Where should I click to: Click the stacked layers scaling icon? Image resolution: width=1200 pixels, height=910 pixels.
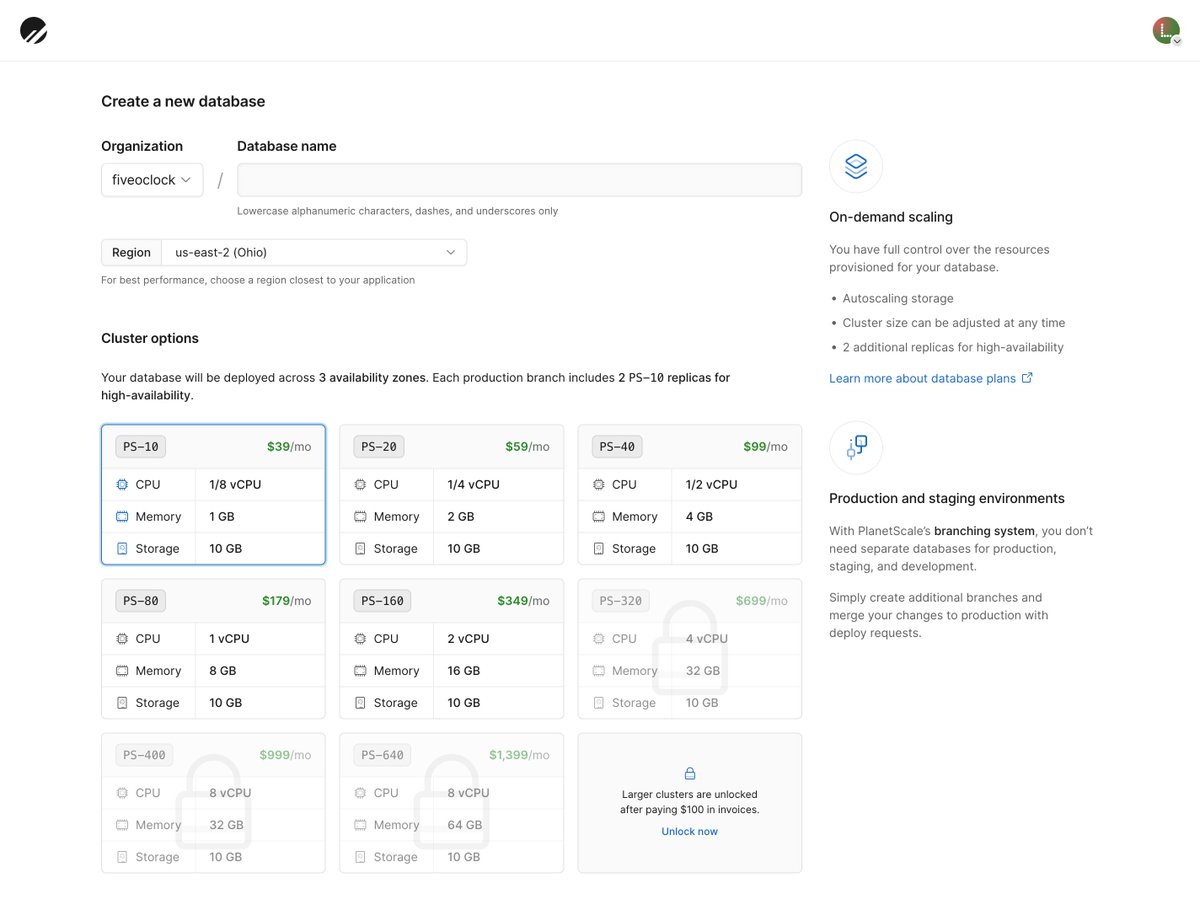pos(856,166)
